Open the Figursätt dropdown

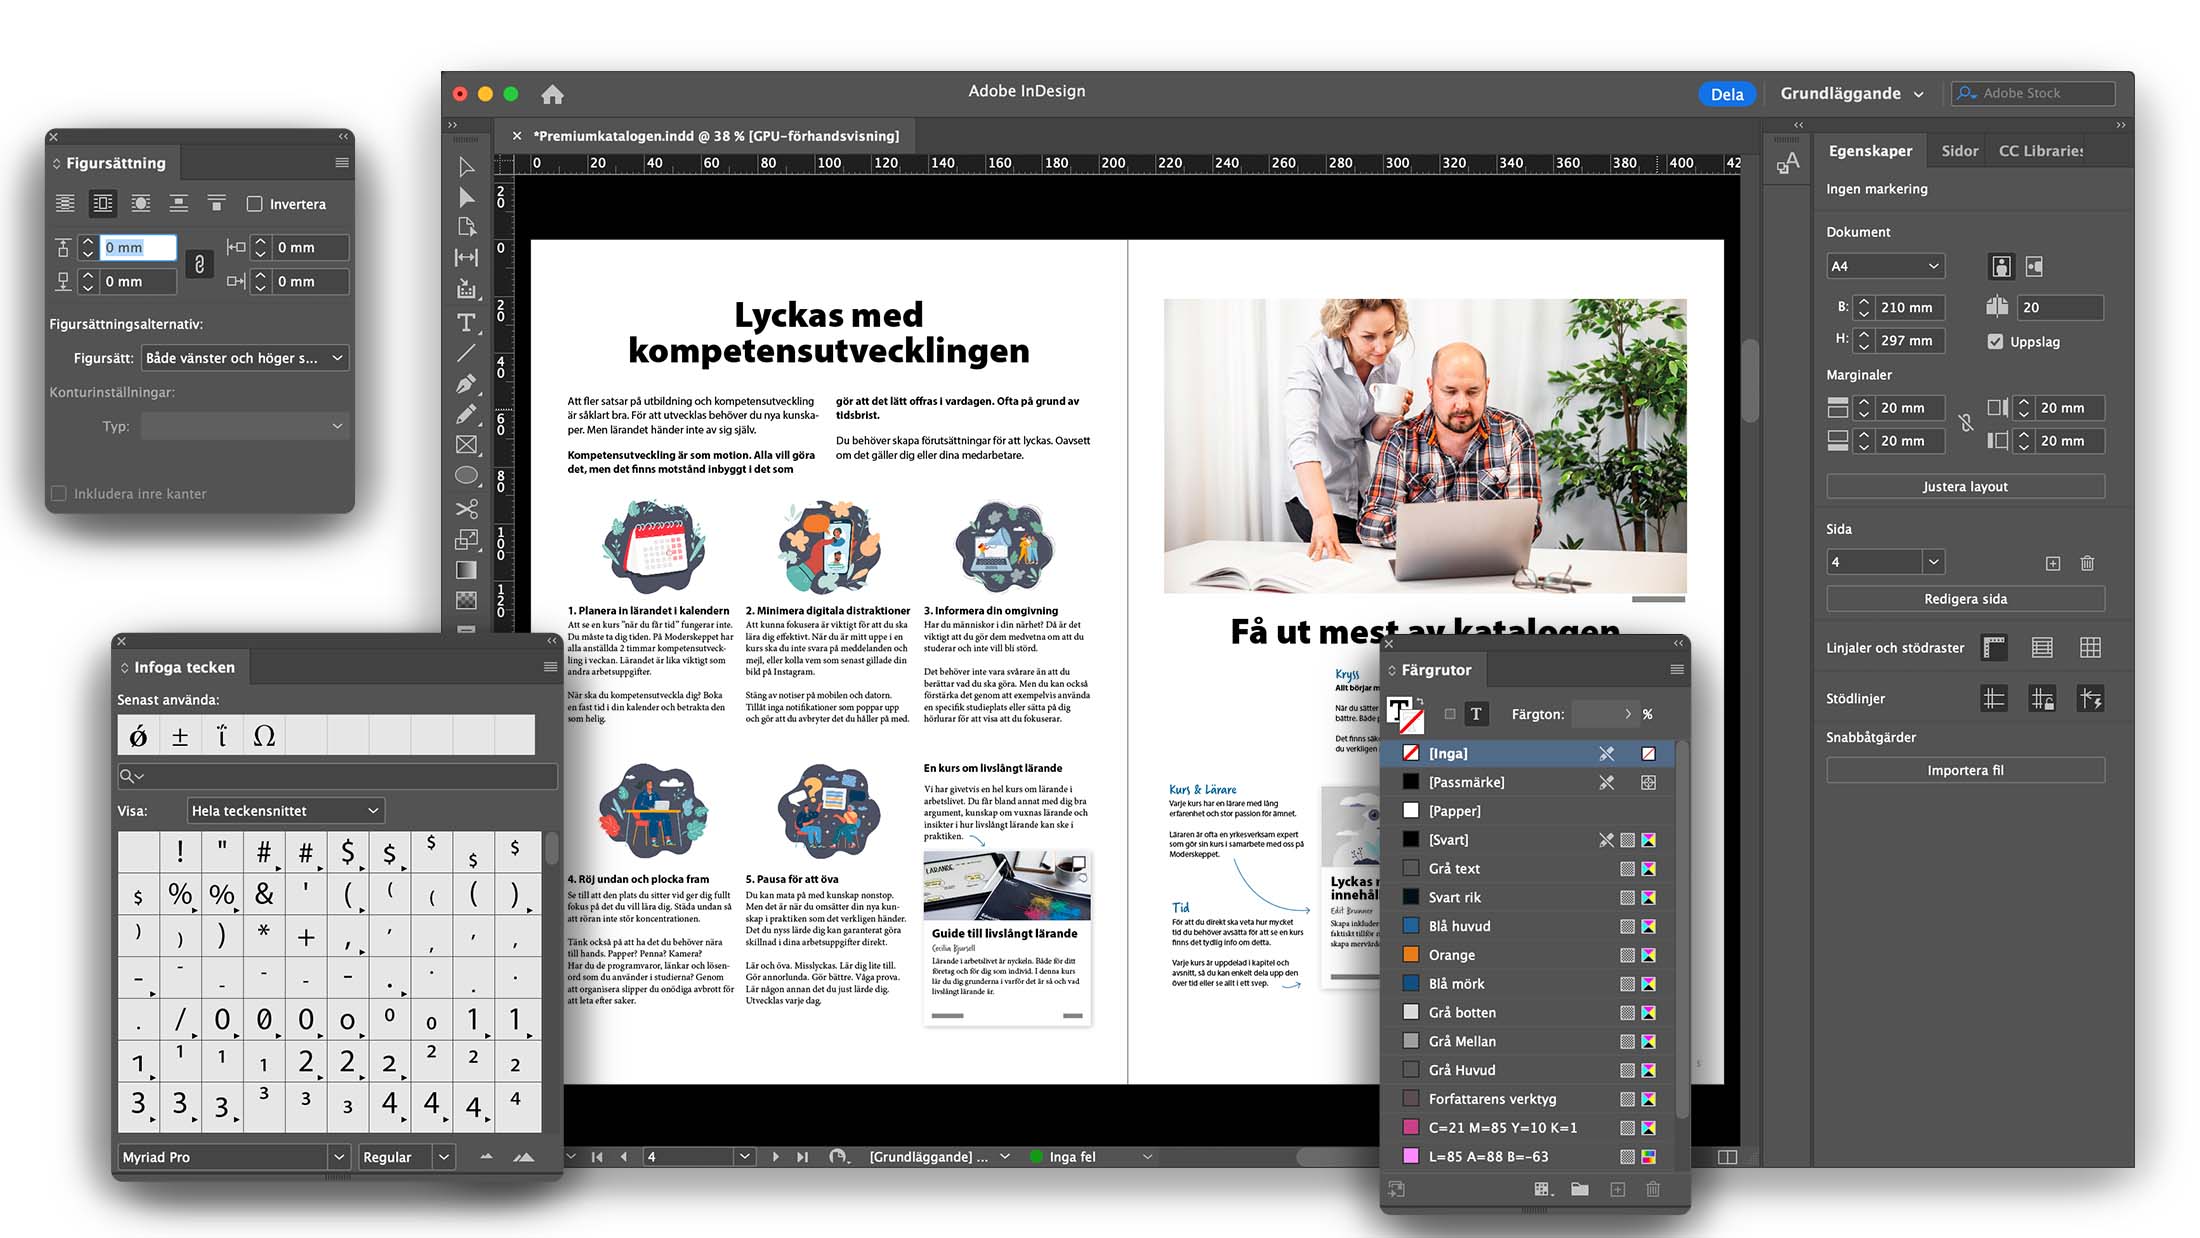pos(243,358)
